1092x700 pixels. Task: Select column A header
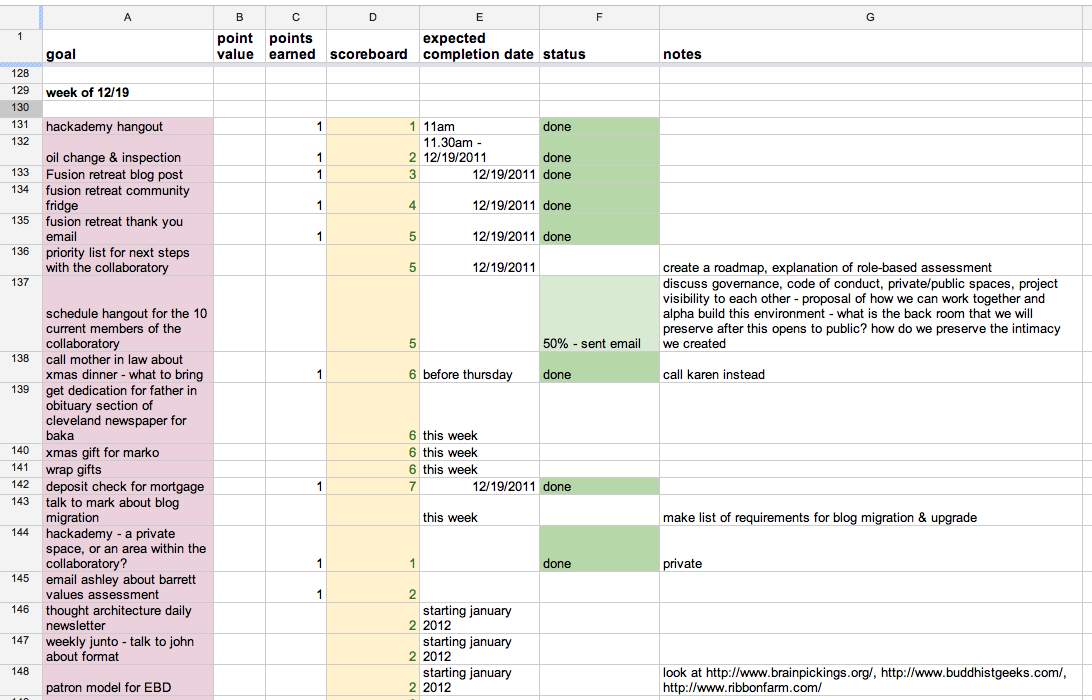pos(127,17)
